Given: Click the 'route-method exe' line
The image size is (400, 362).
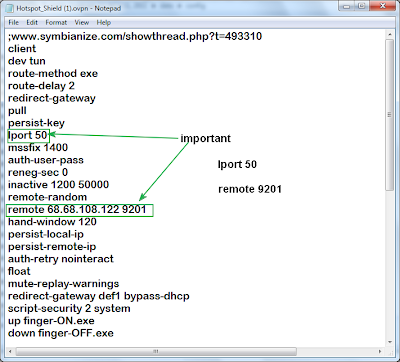Looking at the screenshot, I should 53,73.
